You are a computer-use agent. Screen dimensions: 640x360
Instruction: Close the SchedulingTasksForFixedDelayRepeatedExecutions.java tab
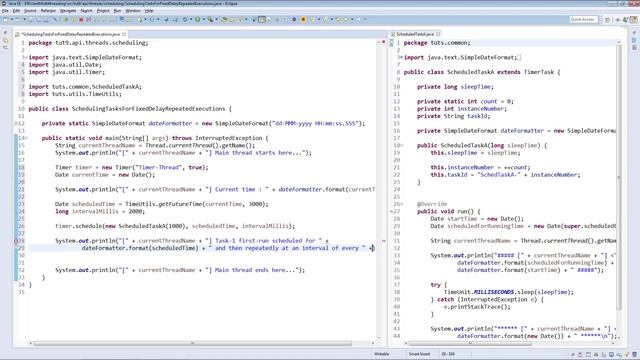pyautogui.click(x=124, y=34)
